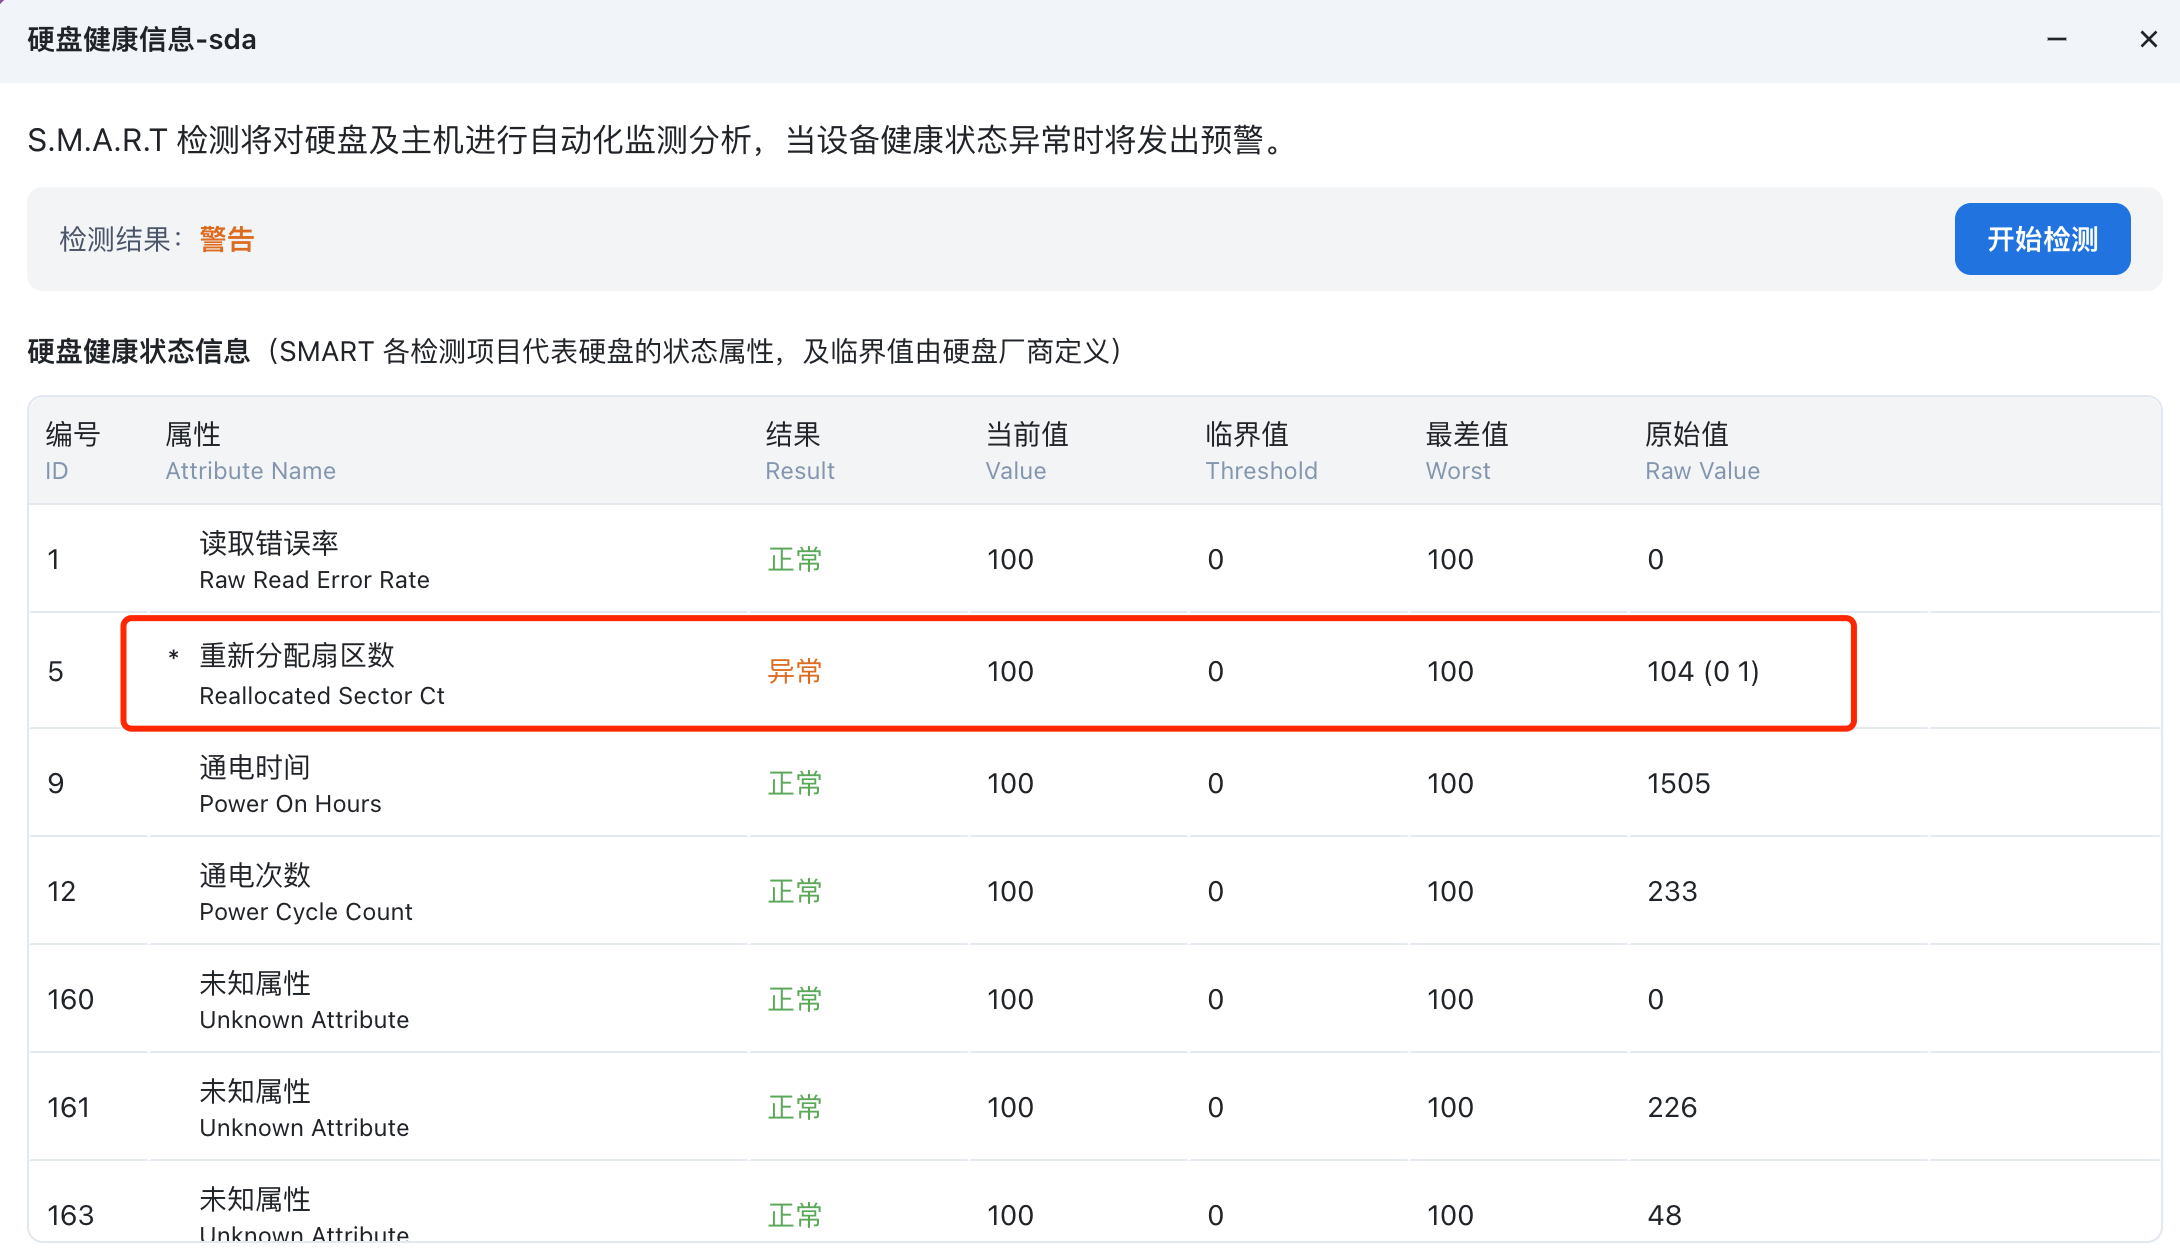Screen dimensions: 2180x1258
Task: Click ID number 12 in the table
Action: click(x=62, y=891)
